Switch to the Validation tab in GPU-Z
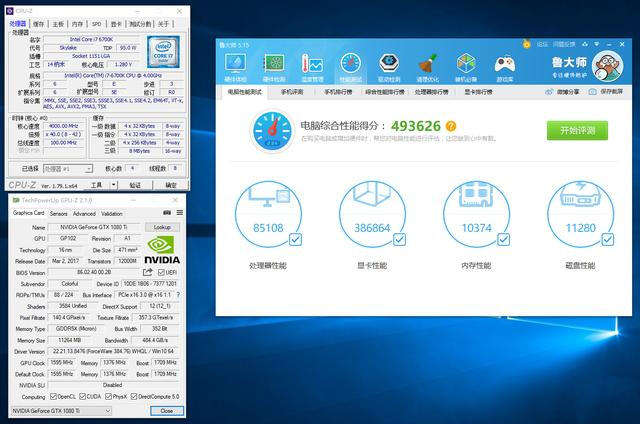This screenshot has height=424, width=640. pos(112,213)
